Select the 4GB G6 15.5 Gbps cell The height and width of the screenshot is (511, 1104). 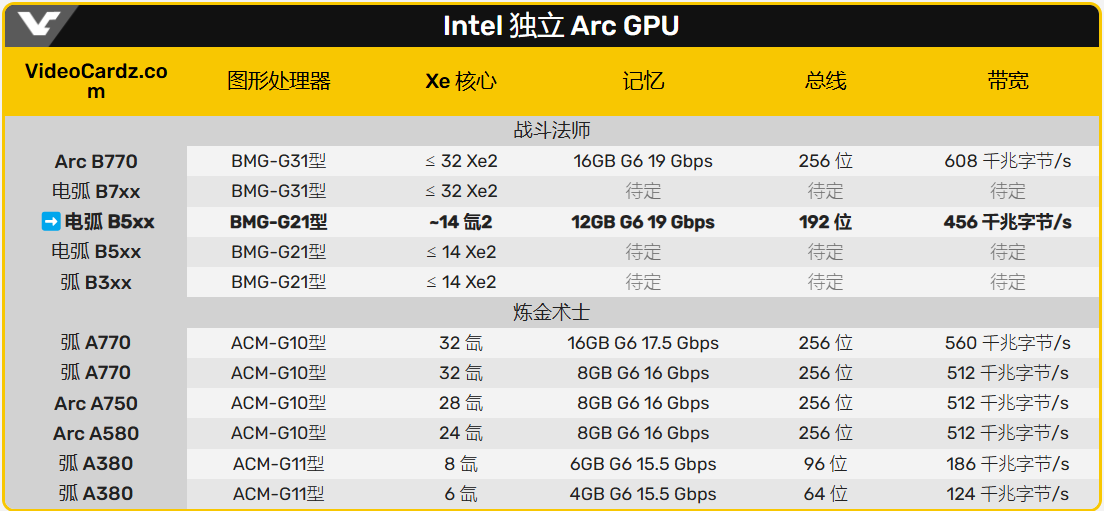[x=643, y=494]
